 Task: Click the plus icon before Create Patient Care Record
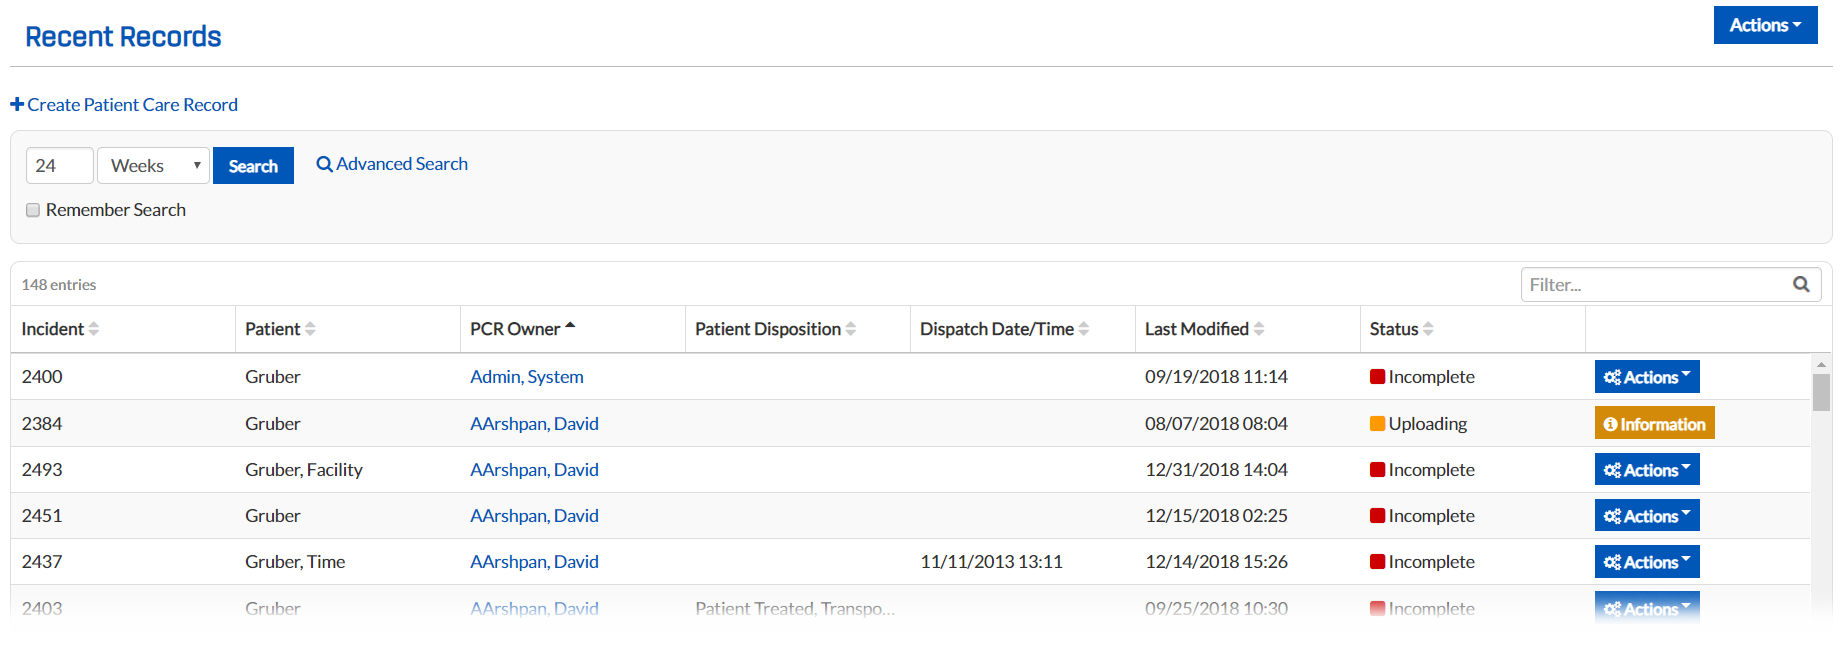[x=17, y=104]
